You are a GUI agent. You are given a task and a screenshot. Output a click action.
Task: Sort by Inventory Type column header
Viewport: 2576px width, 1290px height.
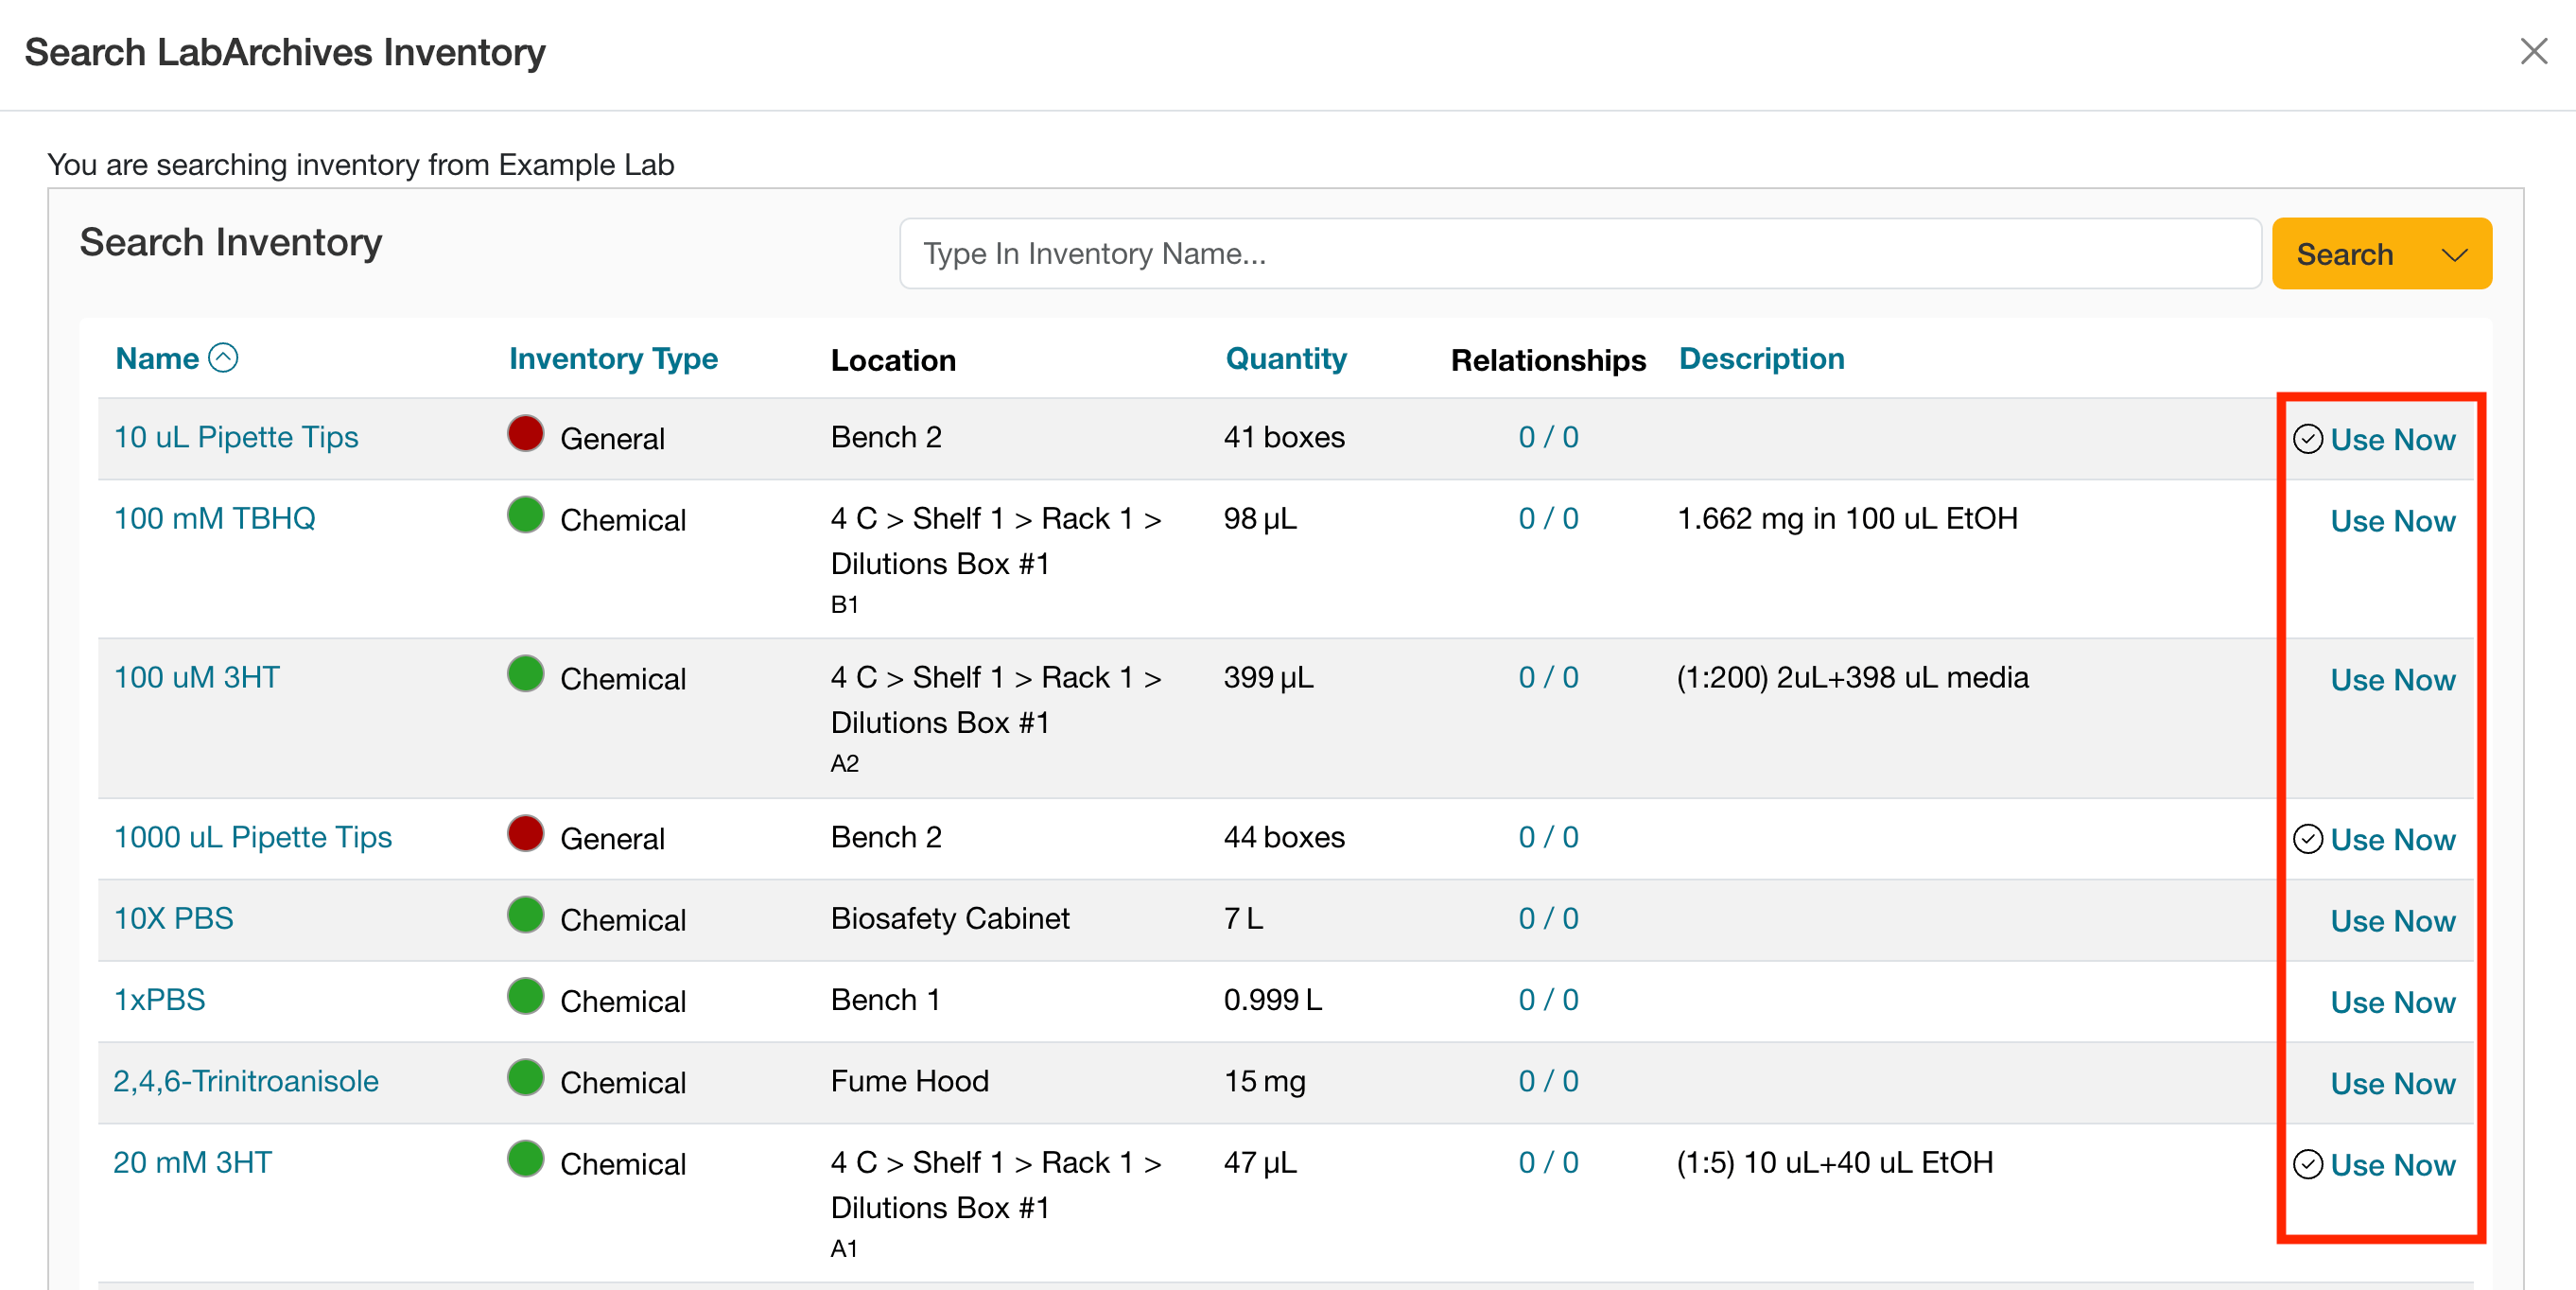613,359
